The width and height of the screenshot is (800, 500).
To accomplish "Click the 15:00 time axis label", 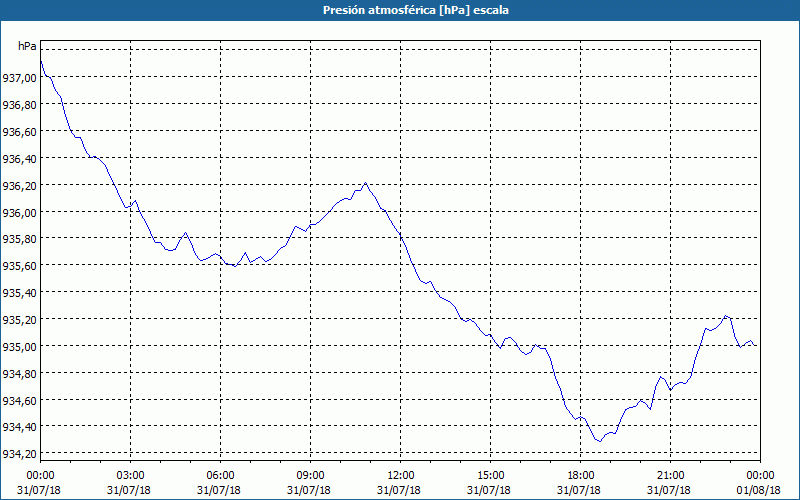I will click(490, 476).
